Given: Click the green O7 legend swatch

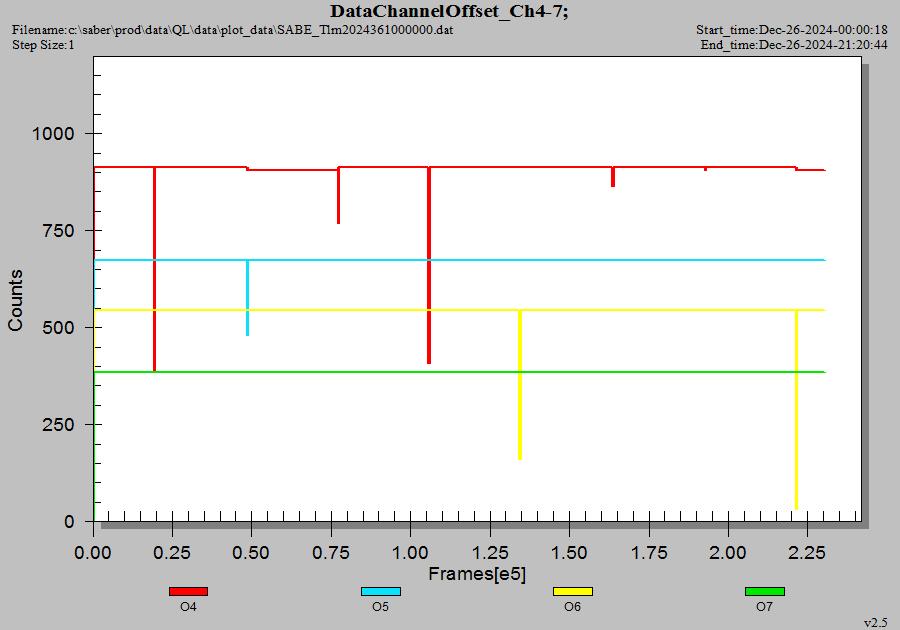Looking at the screenshot, I should 765,592.
